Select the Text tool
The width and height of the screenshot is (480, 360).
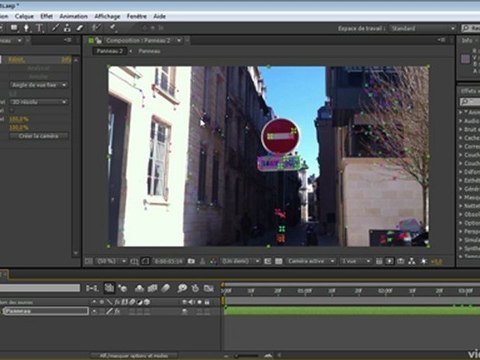pyautogui.click(x=39, y=28)
